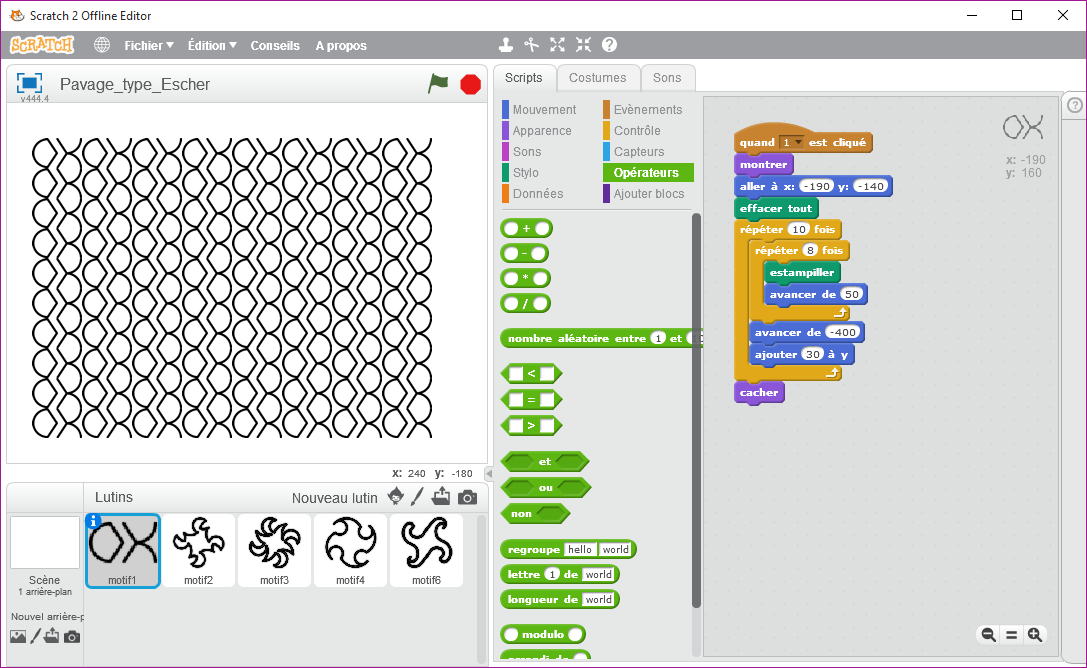Switch to the Sons tab
Screen dimensions: 1087x668
click(x=667, y=78)
